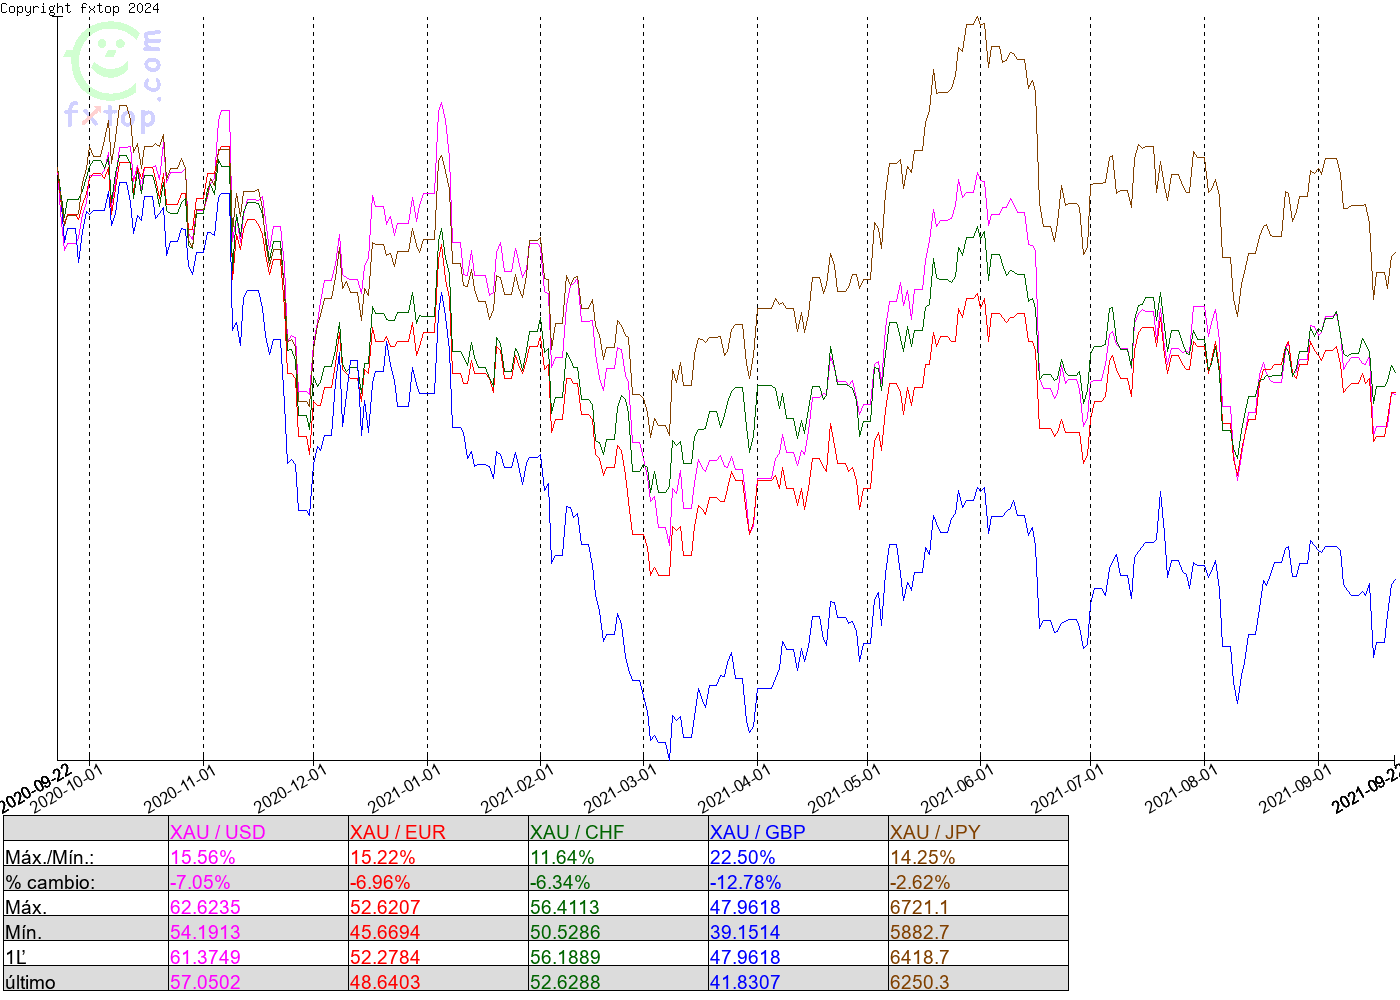The width and height of the screenshot is (1400, 1000).
Task: Click the 52.6288 last value
Action: point(565,982)
